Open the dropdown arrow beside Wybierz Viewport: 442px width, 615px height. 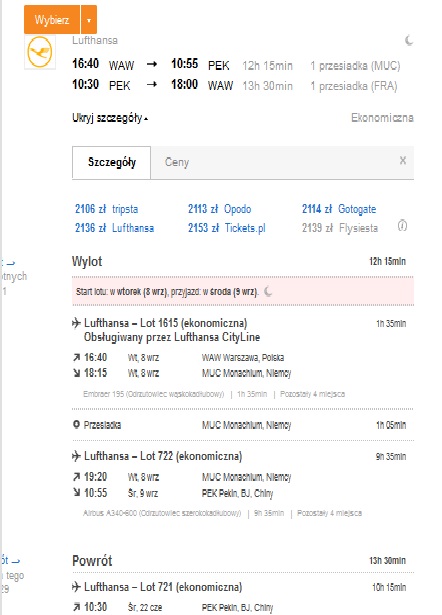point(89,20)
